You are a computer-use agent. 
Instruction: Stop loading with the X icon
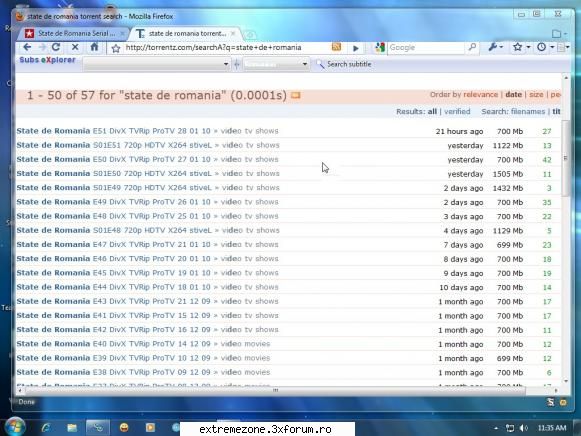tap(75, 47)
